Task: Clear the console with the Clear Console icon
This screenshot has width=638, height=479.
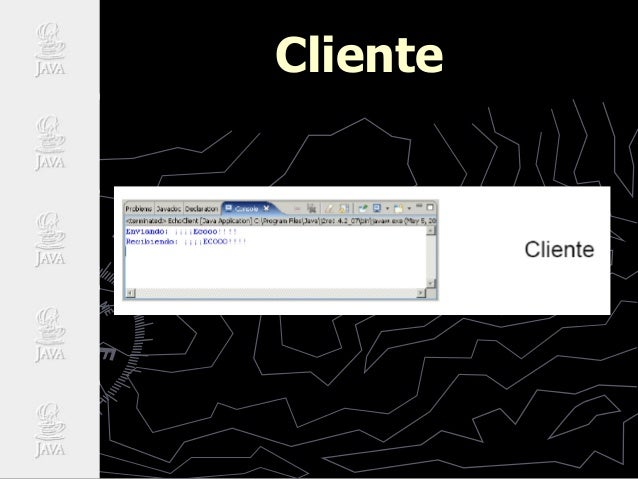Action: coord(329,208)
